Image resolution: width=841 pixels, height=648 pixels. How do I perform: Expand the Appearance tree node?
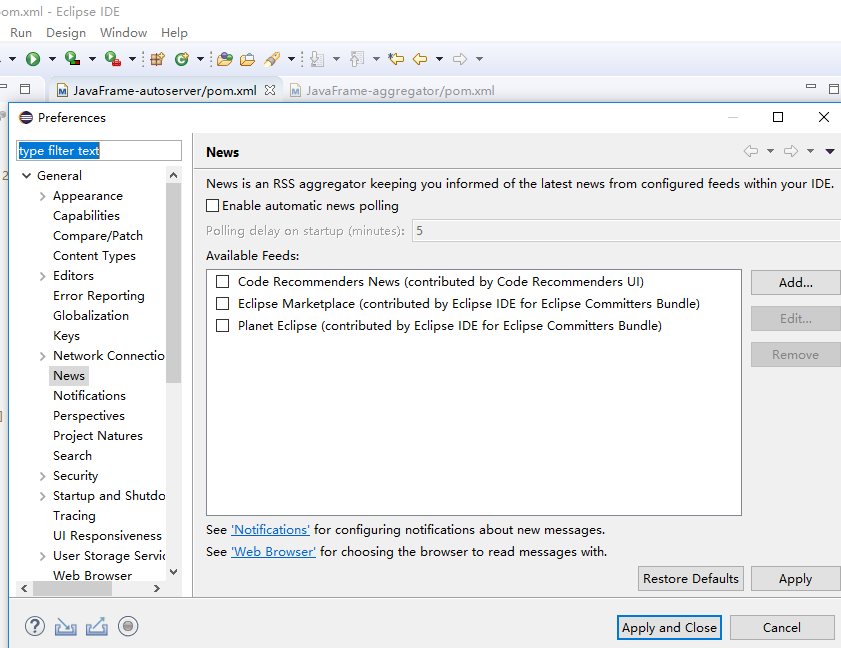click(42, 196)
